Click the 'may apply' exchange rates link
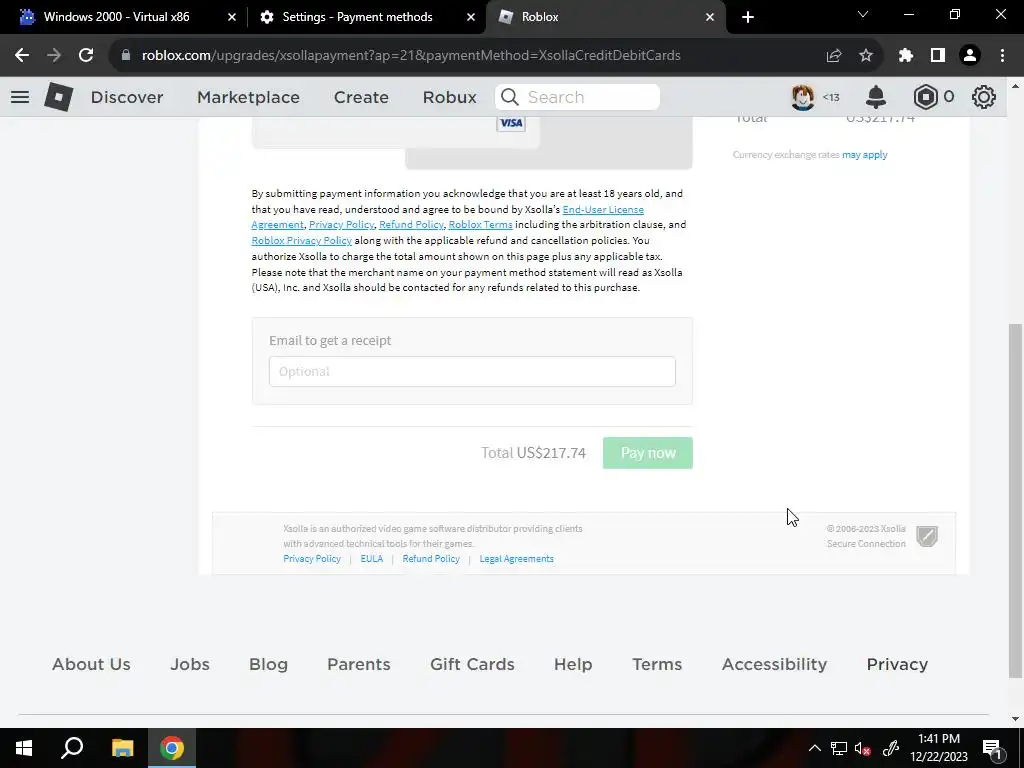The image size is (1024, 768). (865, 155)
